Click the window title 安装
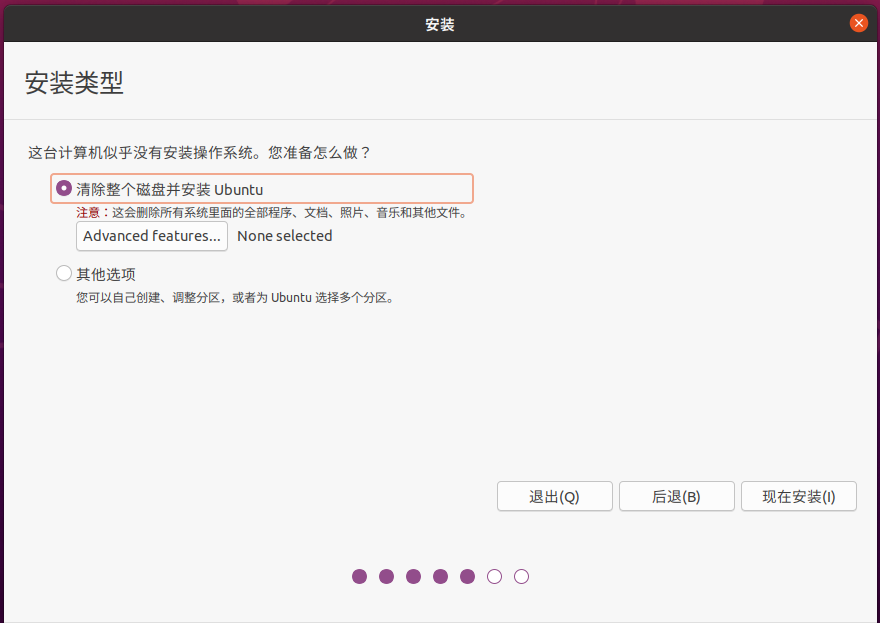 click(x=439, y=24)
